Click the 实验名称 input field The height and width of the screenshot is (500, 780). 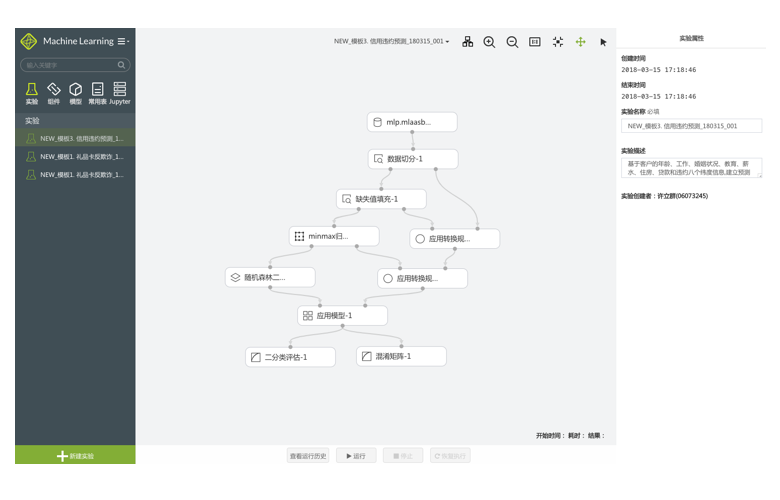pyautogui.click(x=691, y=126)
